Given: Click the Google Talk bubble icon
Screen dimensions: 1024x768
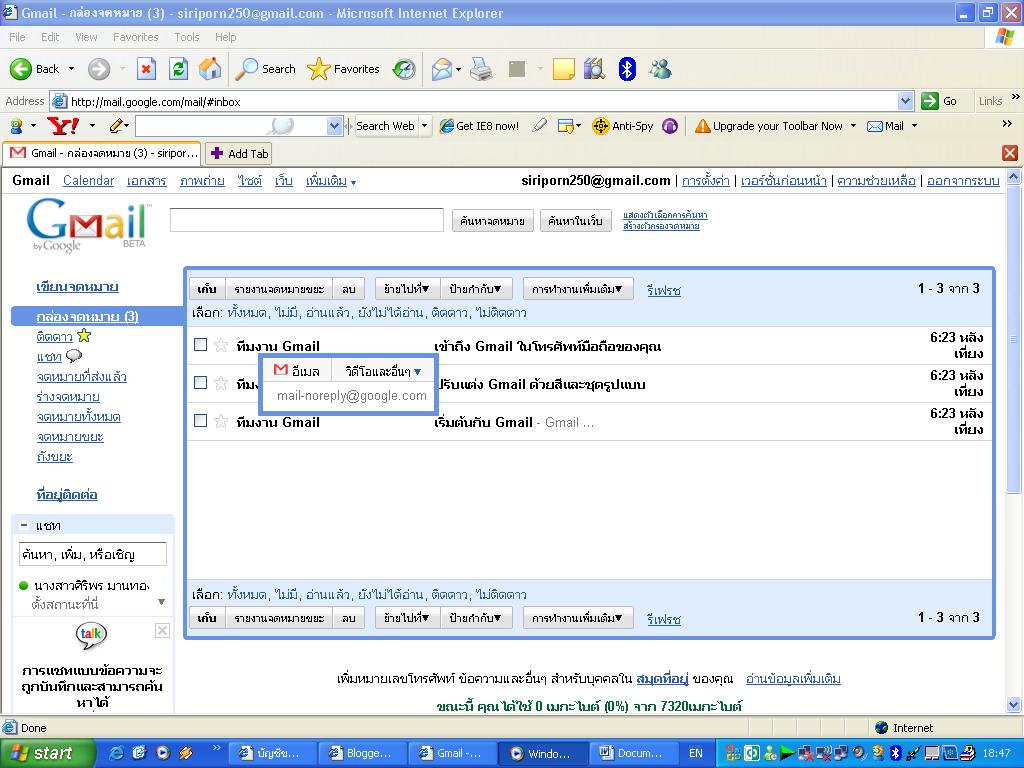Looking at the screenshot, I should pyautogui.click(x=91, y=635).
